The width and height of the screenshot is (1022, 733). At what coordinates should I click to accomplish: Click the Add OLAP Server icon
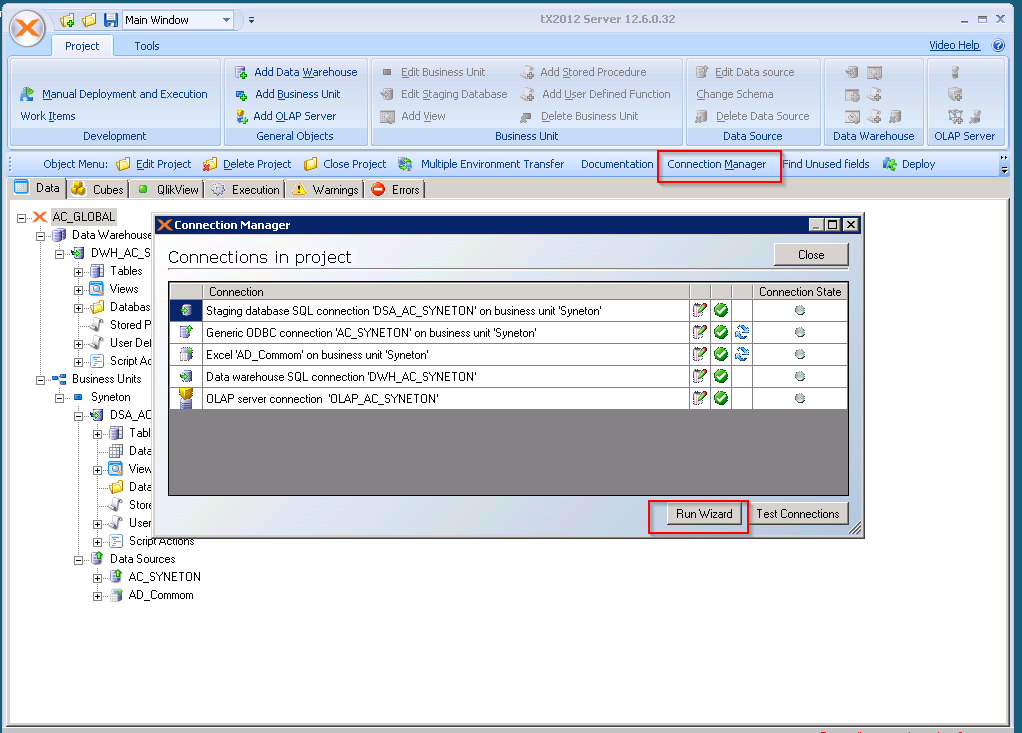pos(241,116)
